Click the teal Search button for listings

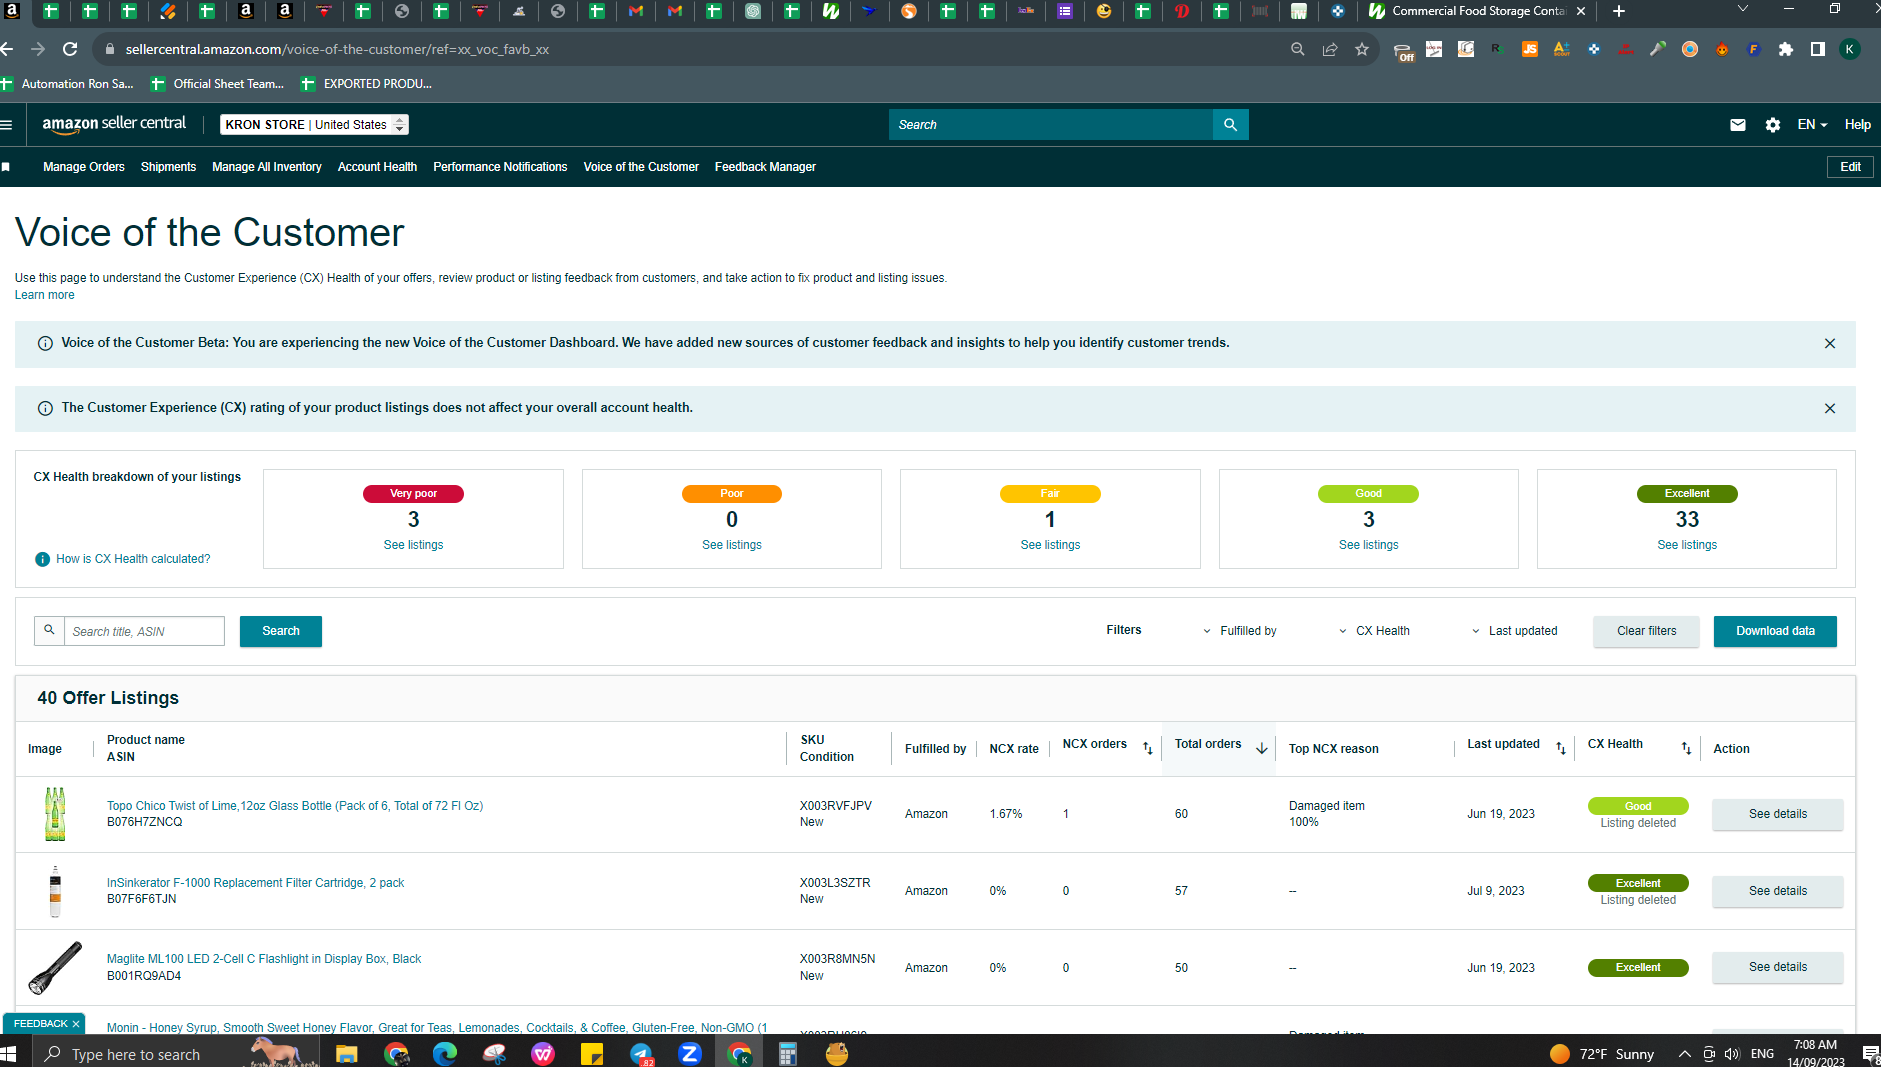(x=281, y=631)
